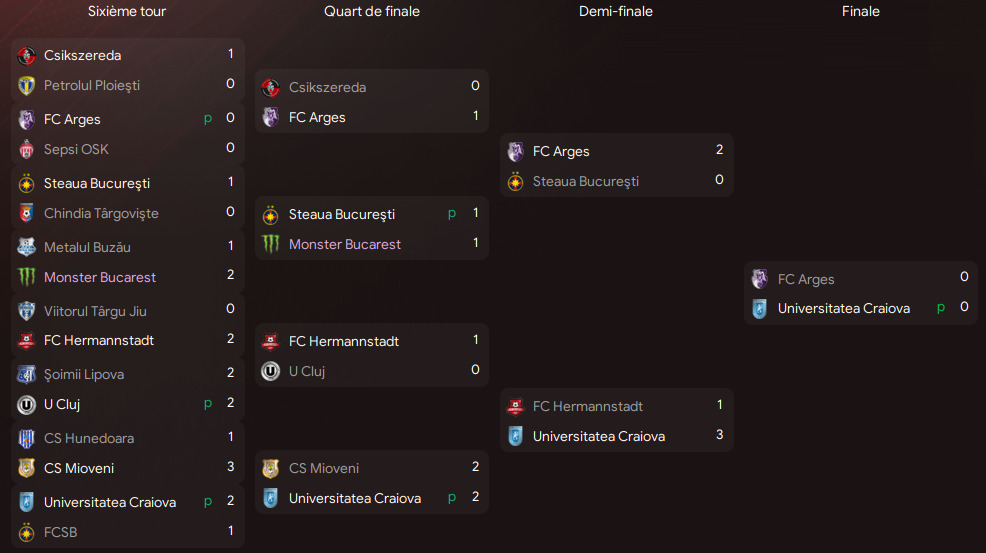Open CS Mioveni in Quart de finale
986x553 pixels.
pyautogui.click(x=324, y=469)
